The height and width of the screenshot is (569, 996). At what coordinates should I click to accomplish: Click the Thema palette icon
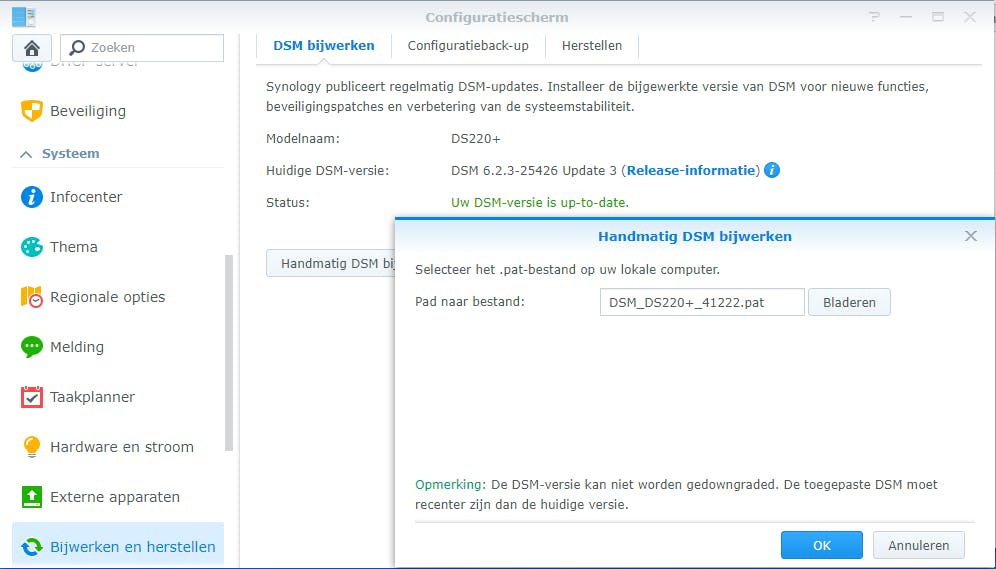click(x=31, y=246)
